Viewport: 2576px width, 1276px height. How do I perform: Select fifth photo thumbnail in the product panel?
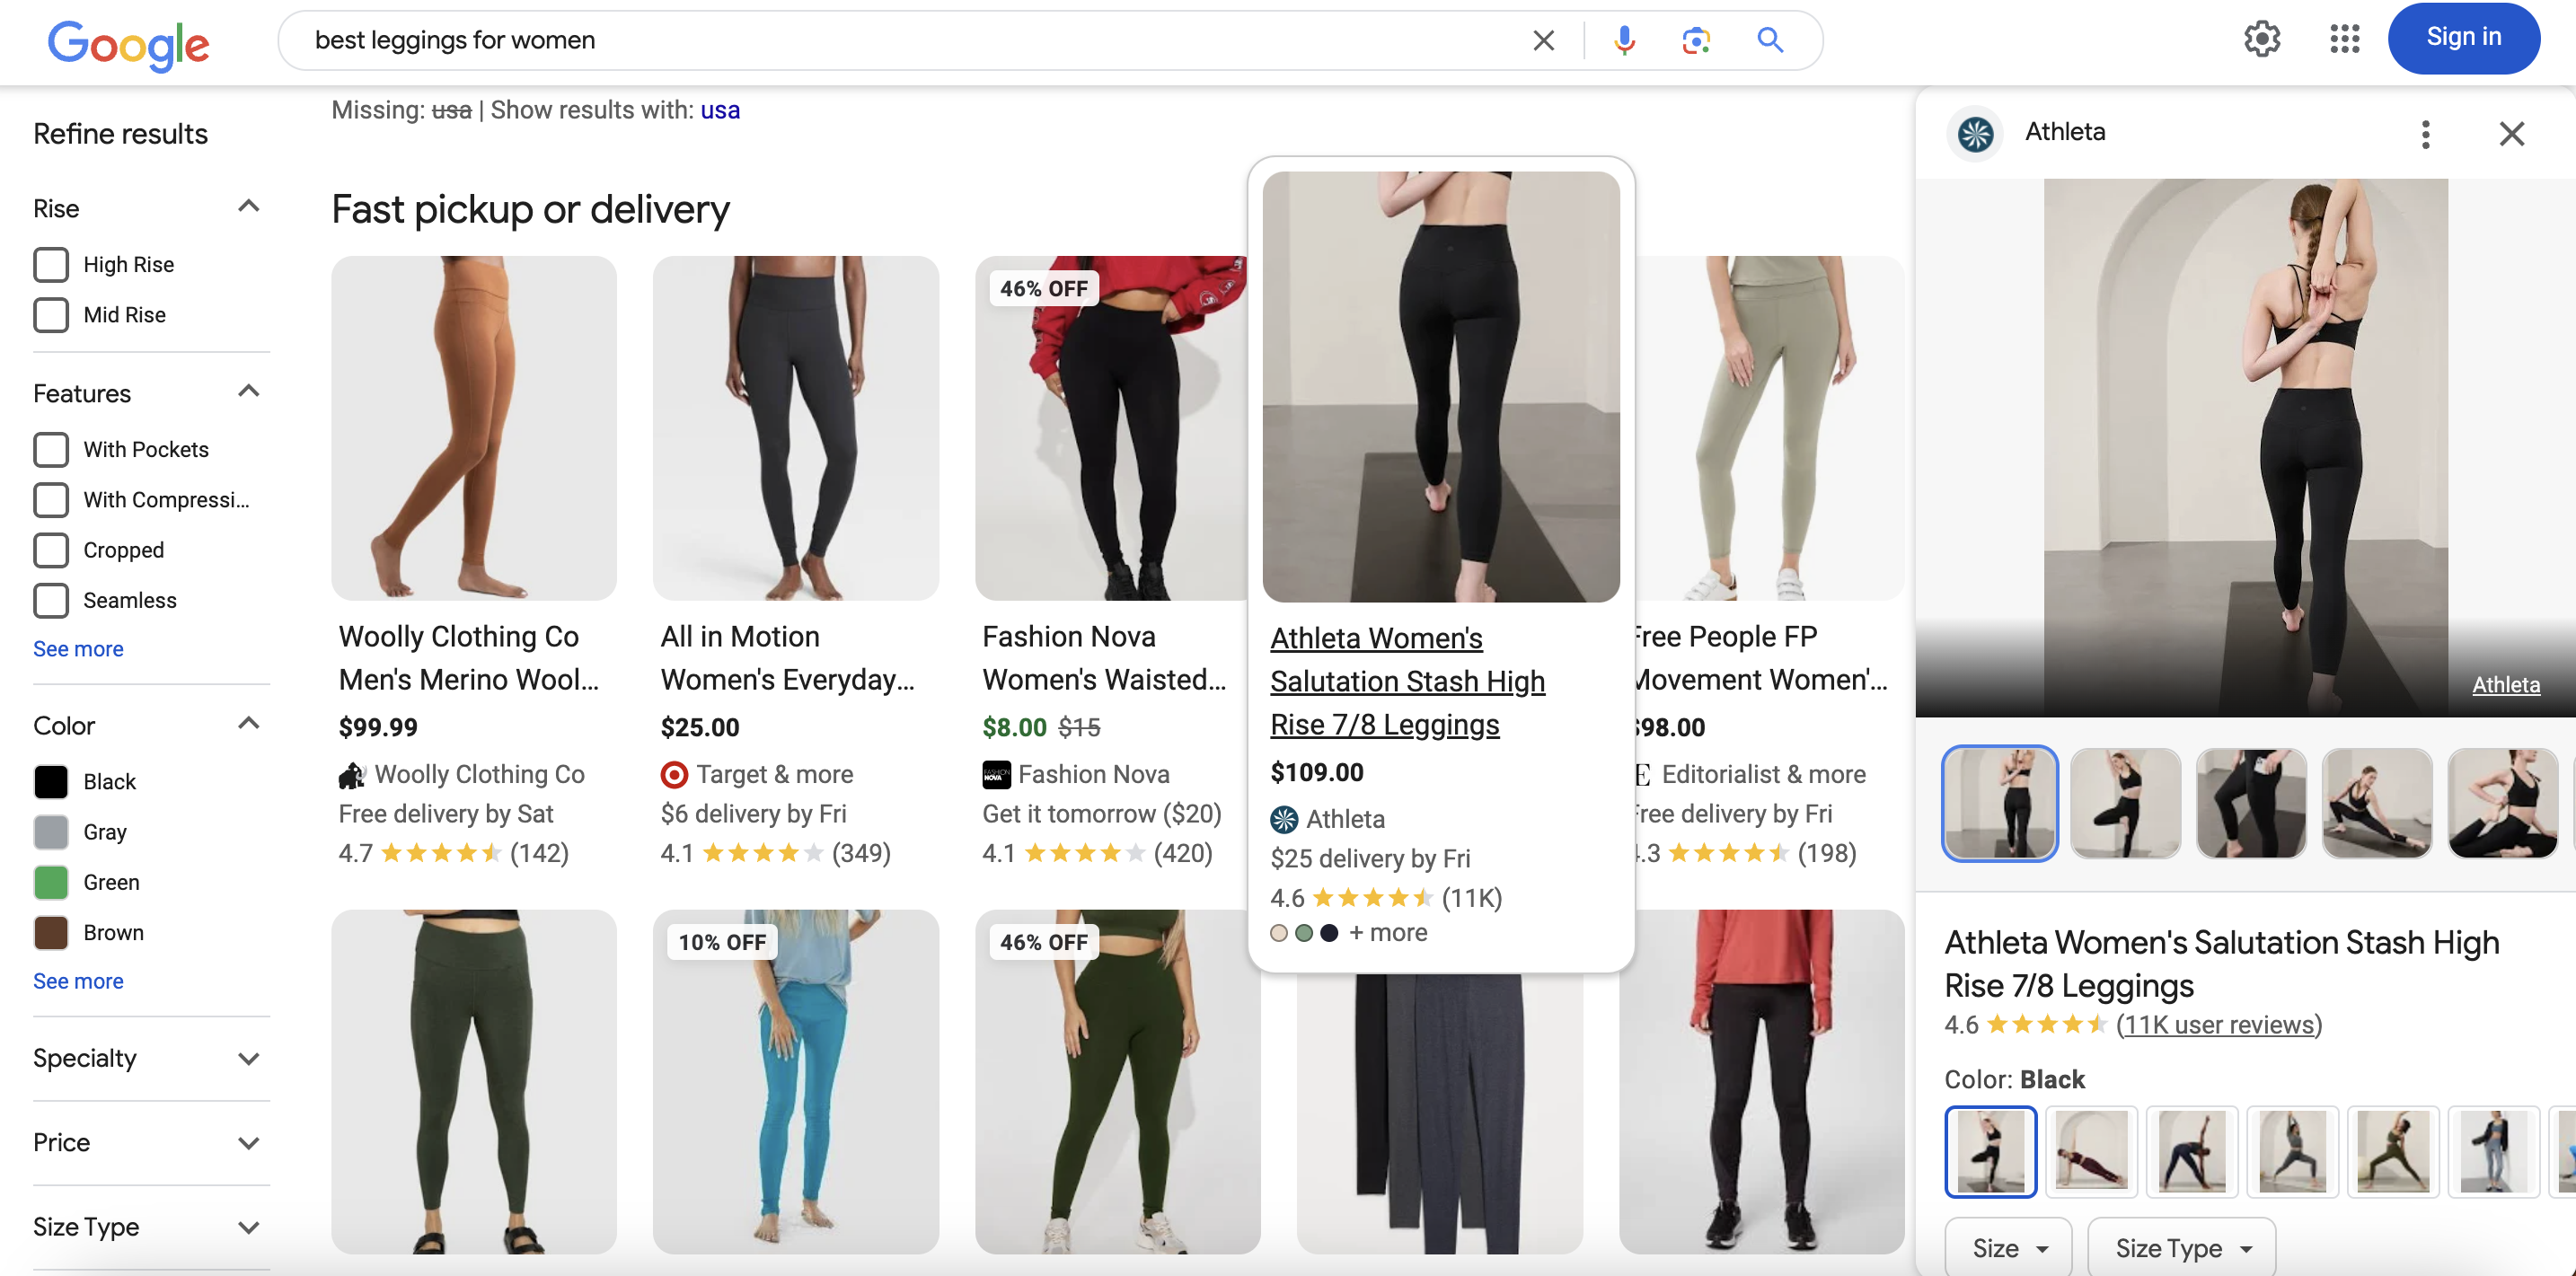(x=2502, y=803)
